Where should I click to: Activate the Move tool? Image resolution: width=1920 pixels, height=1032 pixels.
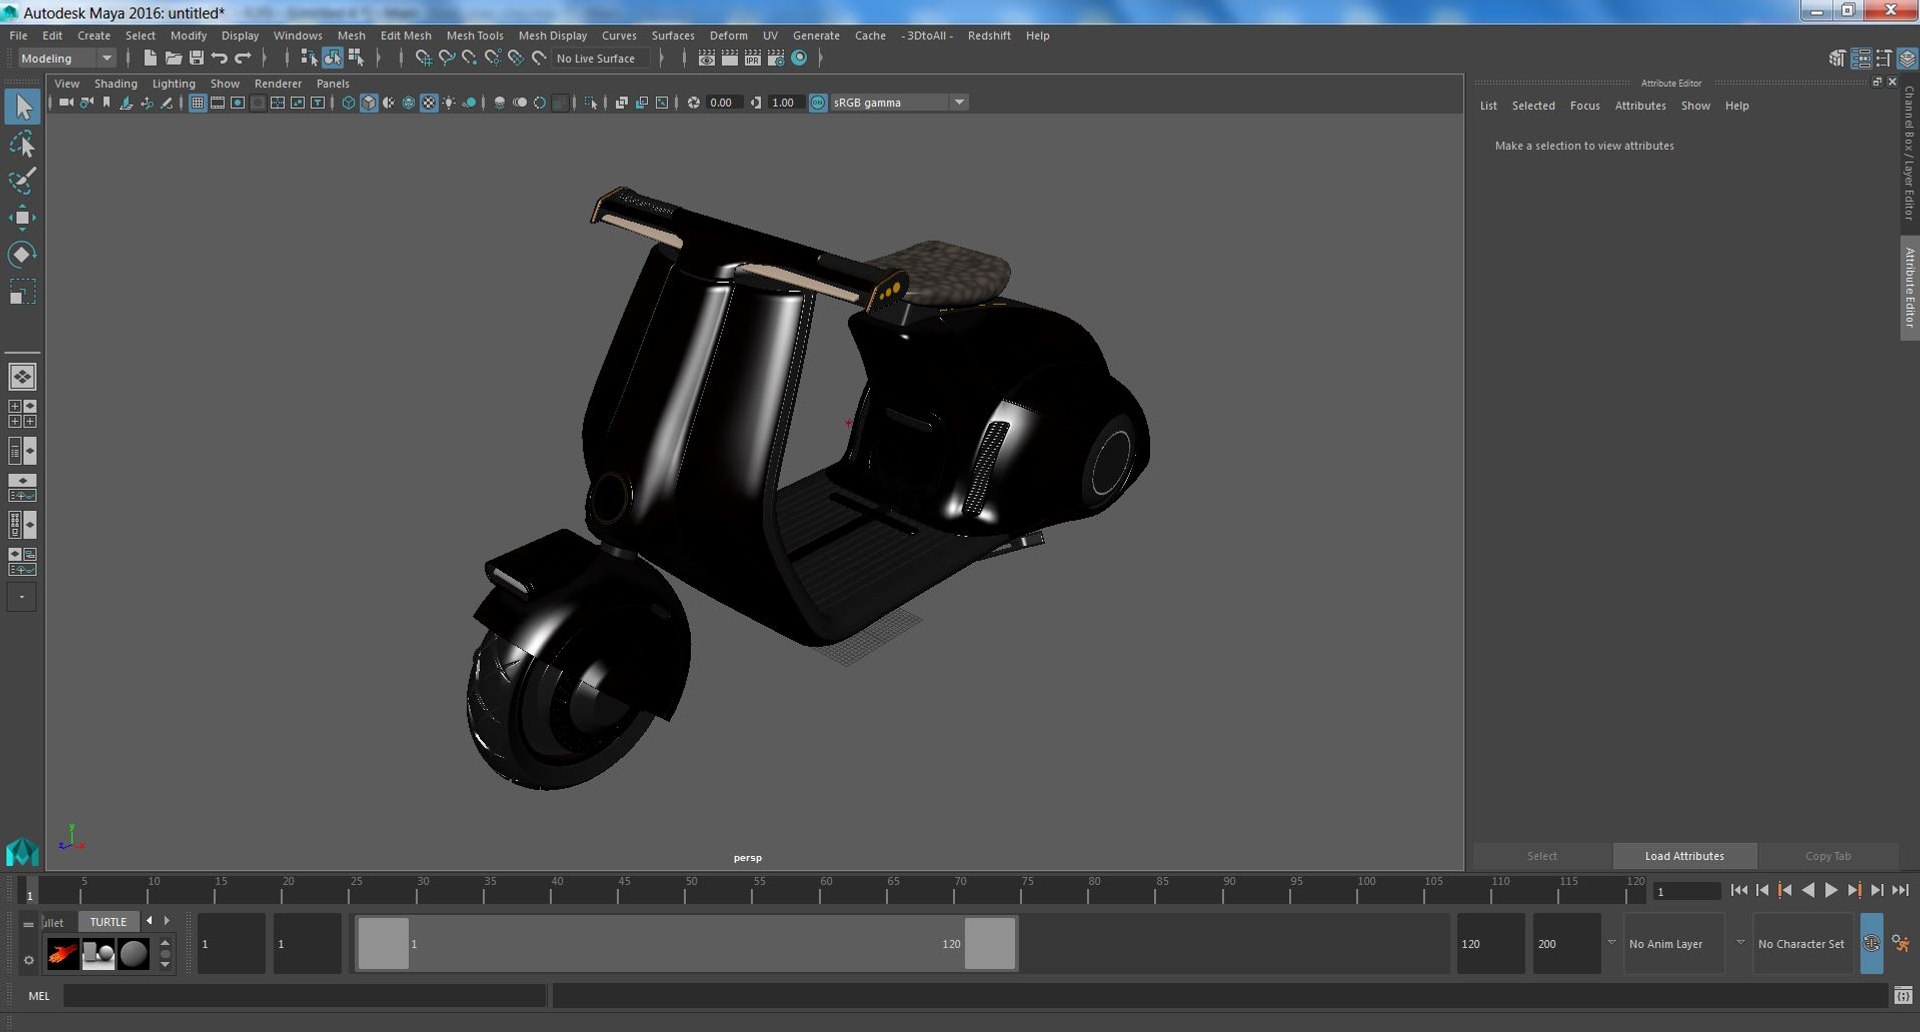click(22, 218)
